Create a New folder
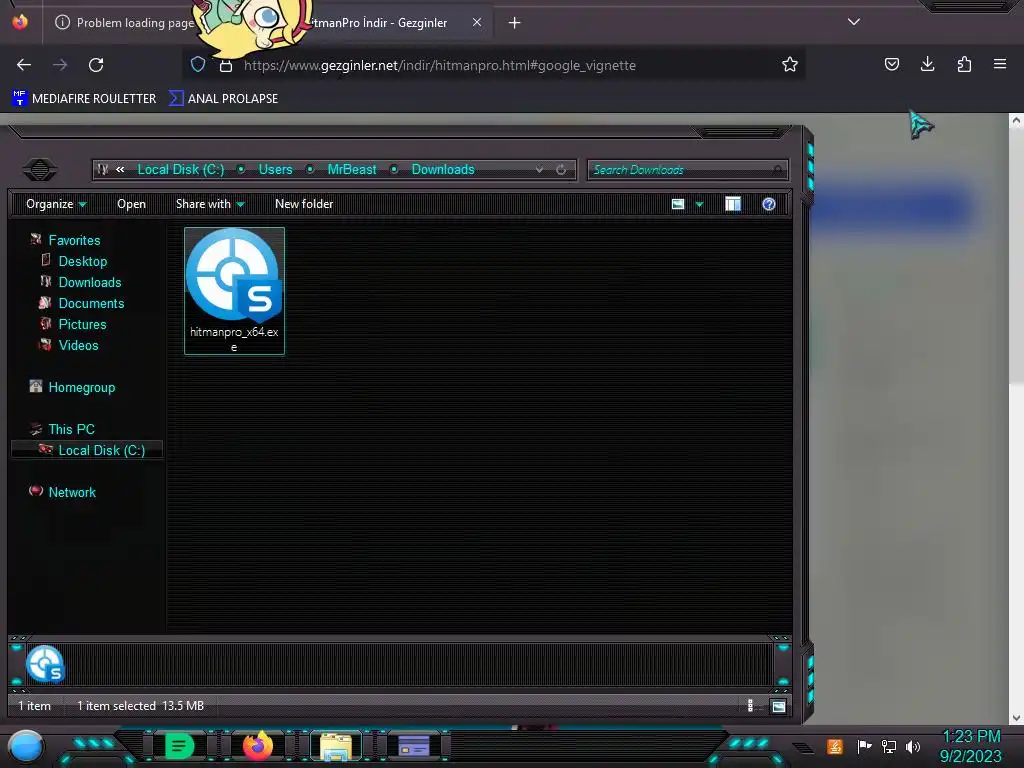1024x768 pixels. 304,204
